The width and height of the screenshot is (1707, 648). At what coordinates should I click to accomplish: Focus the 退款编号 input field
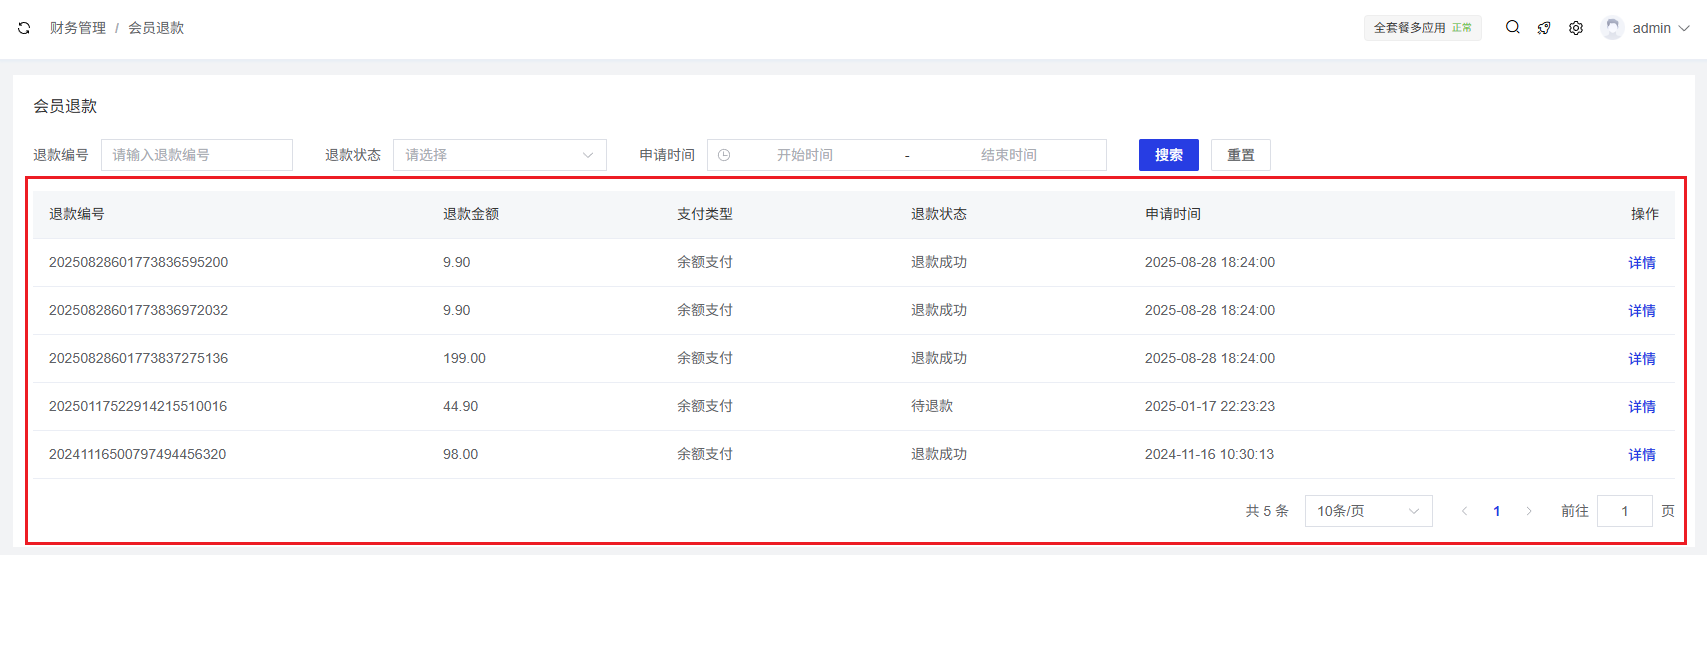pos(197,155)
